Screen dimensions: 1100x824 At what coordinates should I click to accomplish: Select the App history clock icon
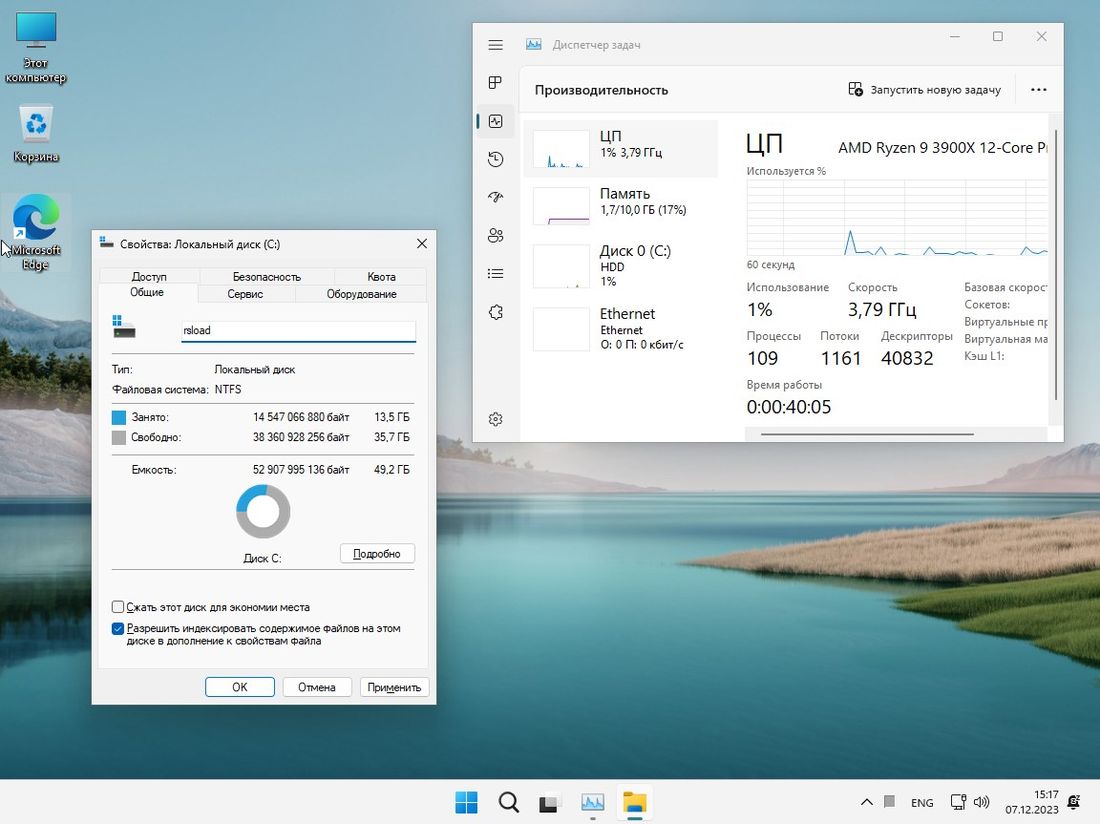[x=495, y=159]
